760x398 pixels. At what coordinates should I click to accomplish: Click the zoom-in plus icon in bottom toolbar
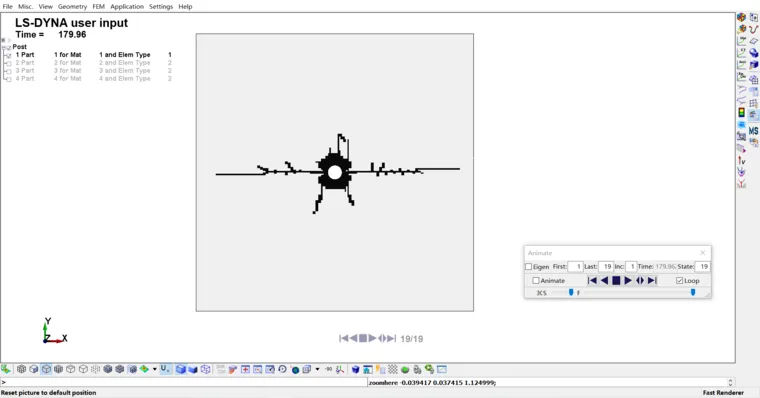pos(245,369)
